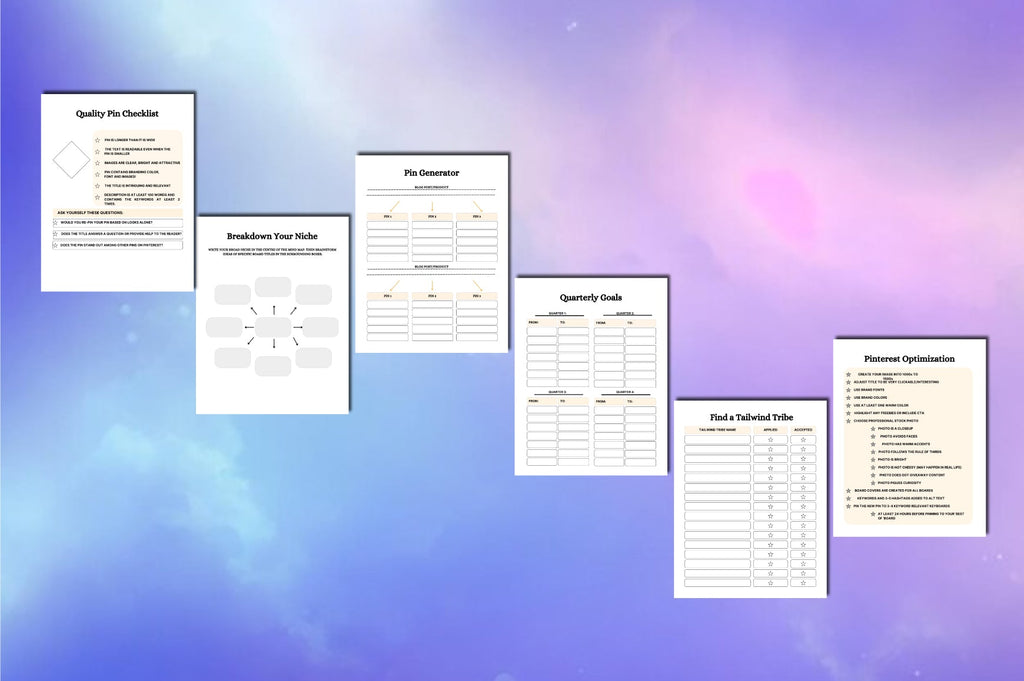
Task: Click the 'Quarterly Goals' heading
Action: click(591, 298)
